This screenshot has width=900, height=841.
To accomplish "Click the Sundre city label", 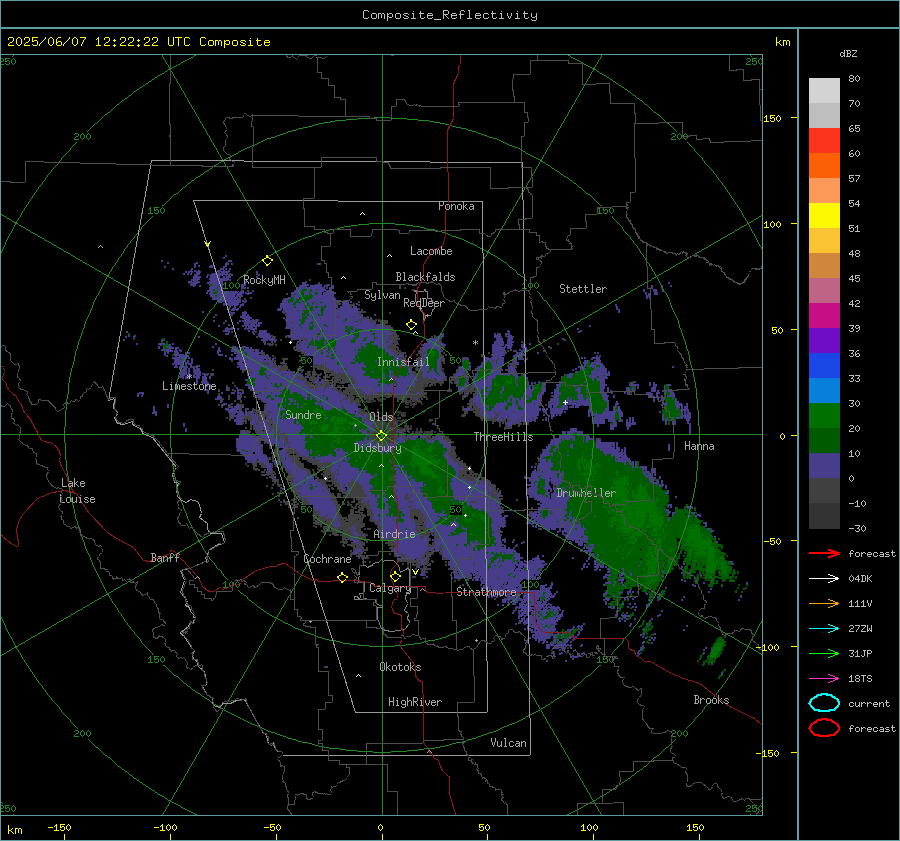I will pos(303,415).
